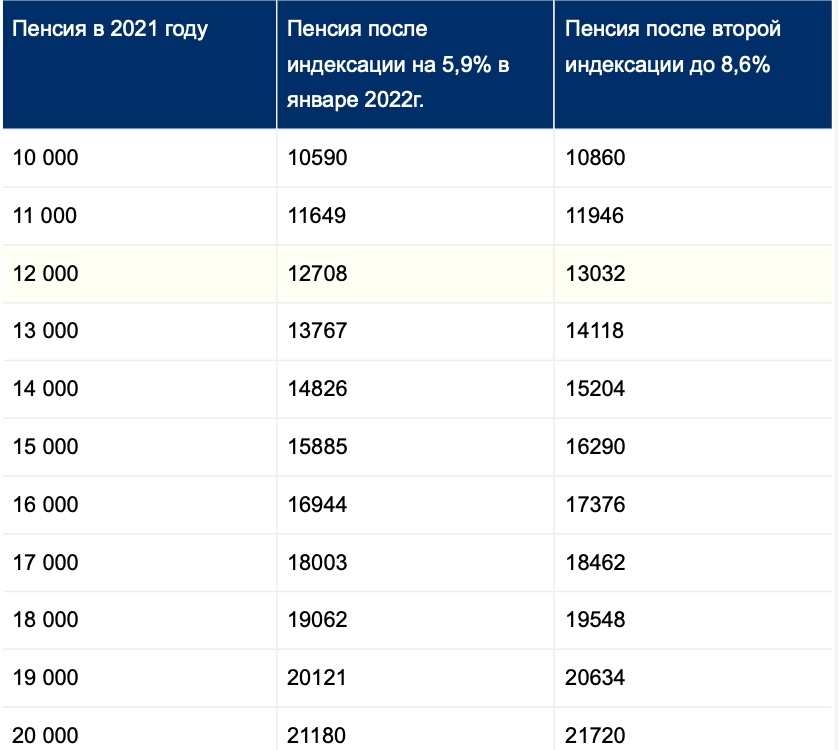The width and height of the screenshot is (838, 750).
Task: Click value 12708 in highlighted row
Action: click(x=316, y=273)
